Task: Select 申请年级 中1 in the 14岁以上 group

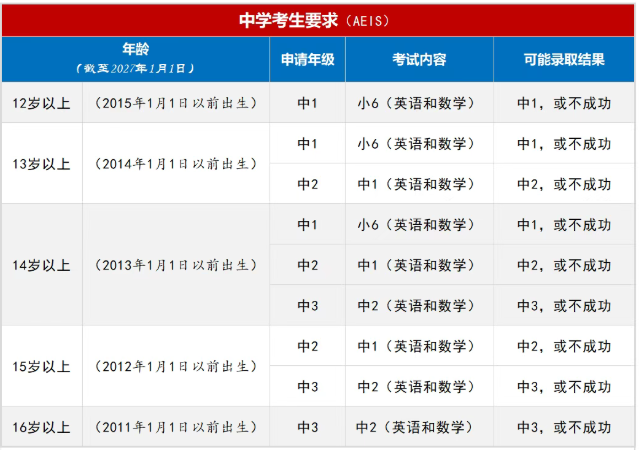Action: (308, 225)
